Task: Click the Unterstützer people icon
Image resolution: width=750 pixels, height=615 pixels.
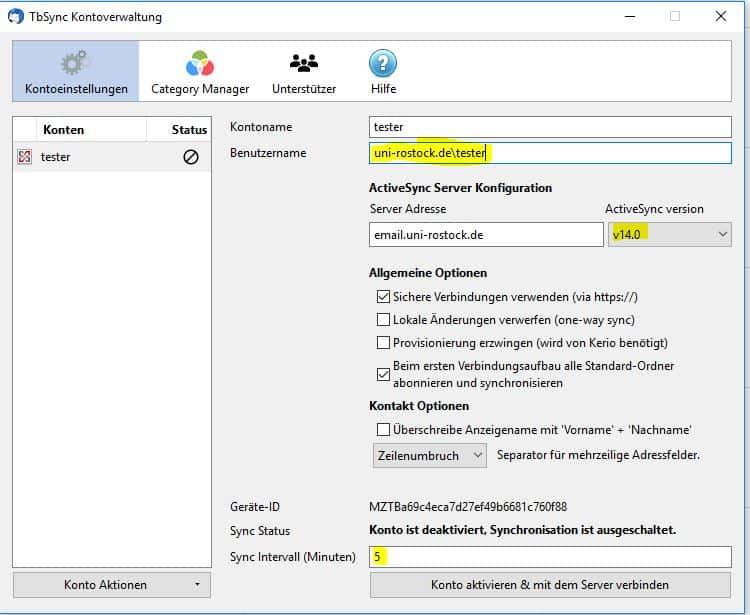Action: (303, 64)
